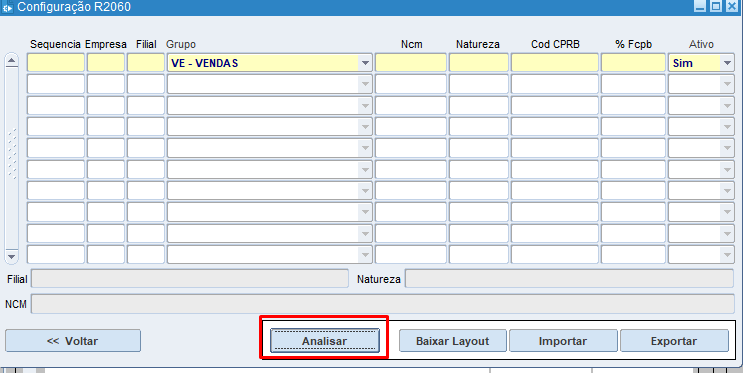Viewport: 743px width, 373px height.
Task: Click the Natureza cell in the highlighted row
Action: tap(479, 63)
